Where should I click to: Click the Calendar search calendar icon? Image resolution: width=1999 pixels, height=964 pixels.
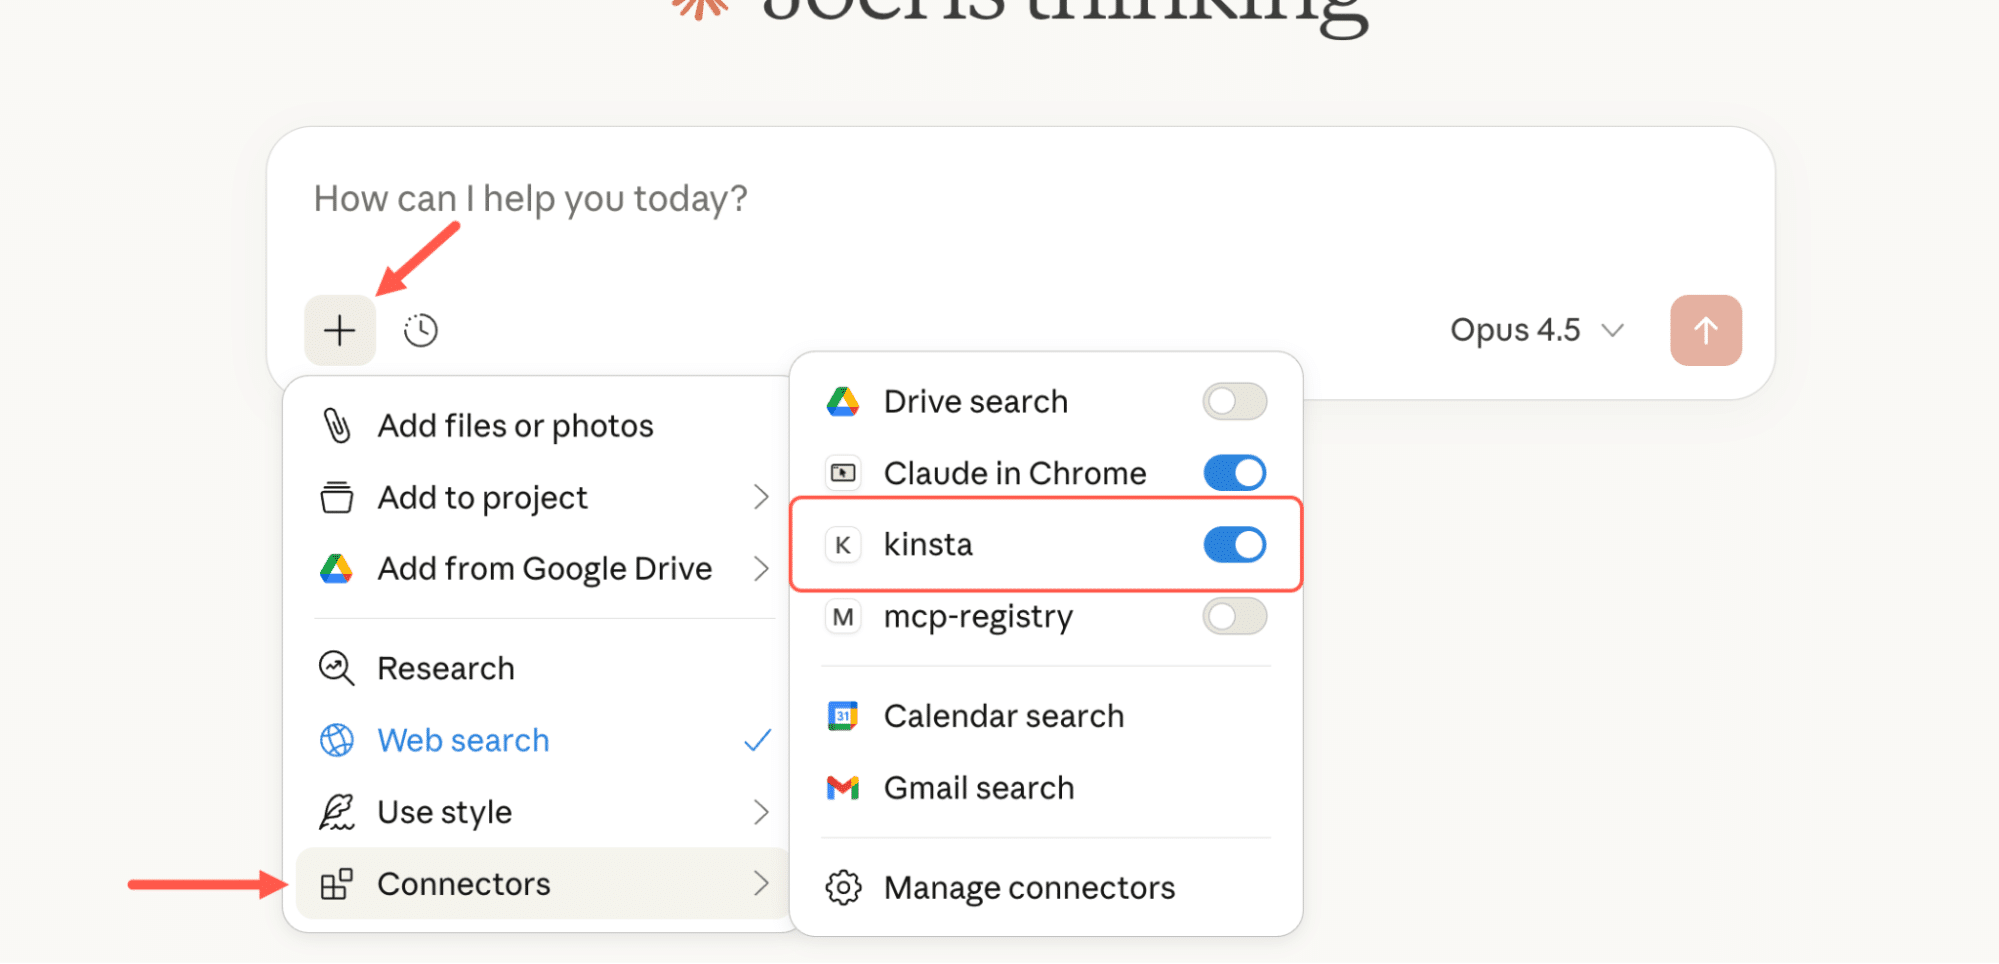coord(843,715)
